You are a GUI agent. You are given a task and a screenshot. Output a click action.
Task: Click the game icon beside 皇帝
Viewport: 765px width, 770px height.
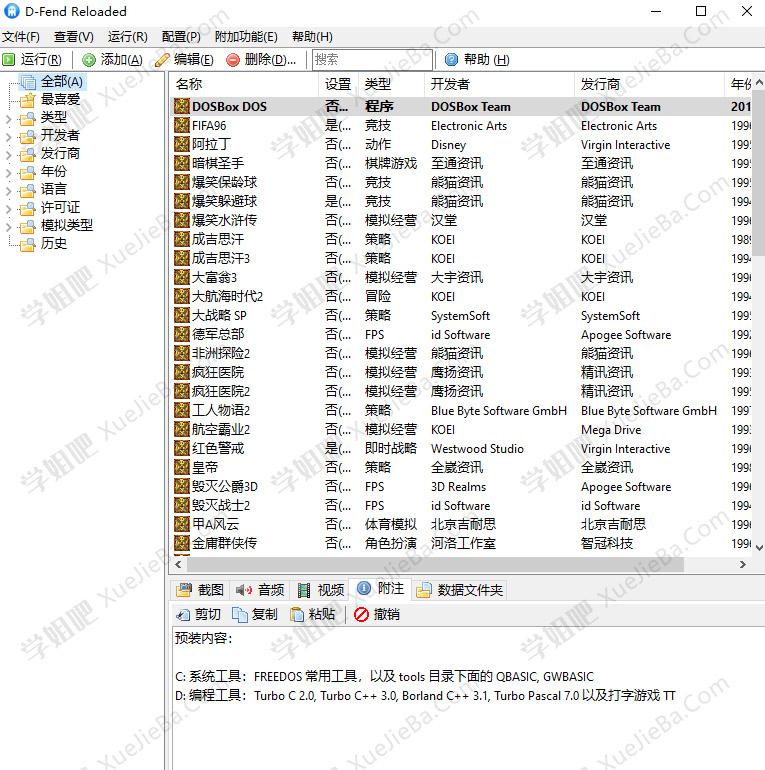coord(182,467)
